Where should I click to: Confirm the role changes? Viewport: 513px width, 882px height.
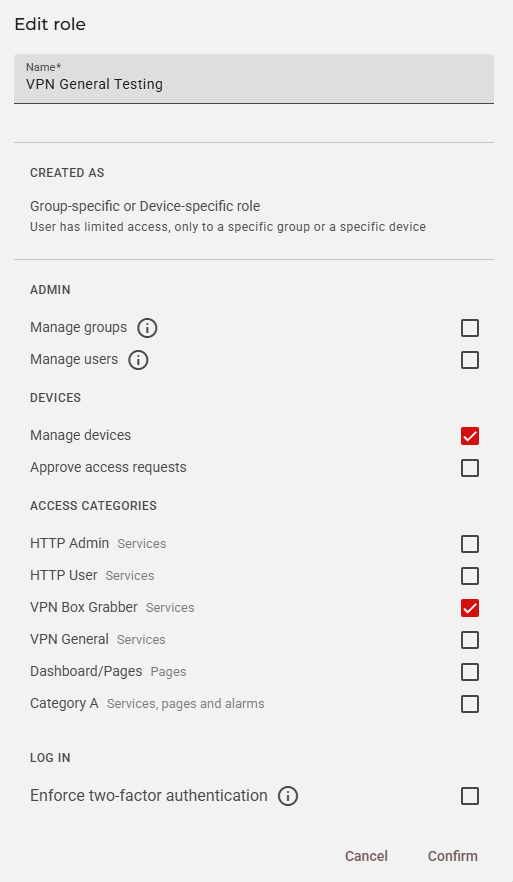tap(453, 856)
